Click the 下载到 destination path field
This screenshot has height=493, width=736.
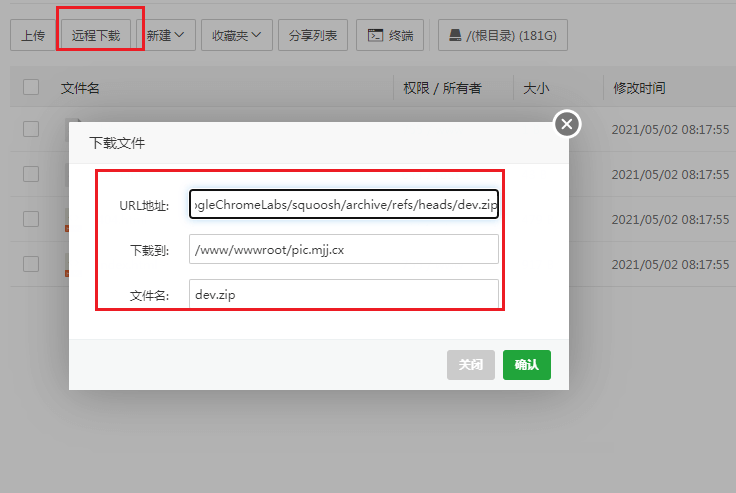click(343, 249)
